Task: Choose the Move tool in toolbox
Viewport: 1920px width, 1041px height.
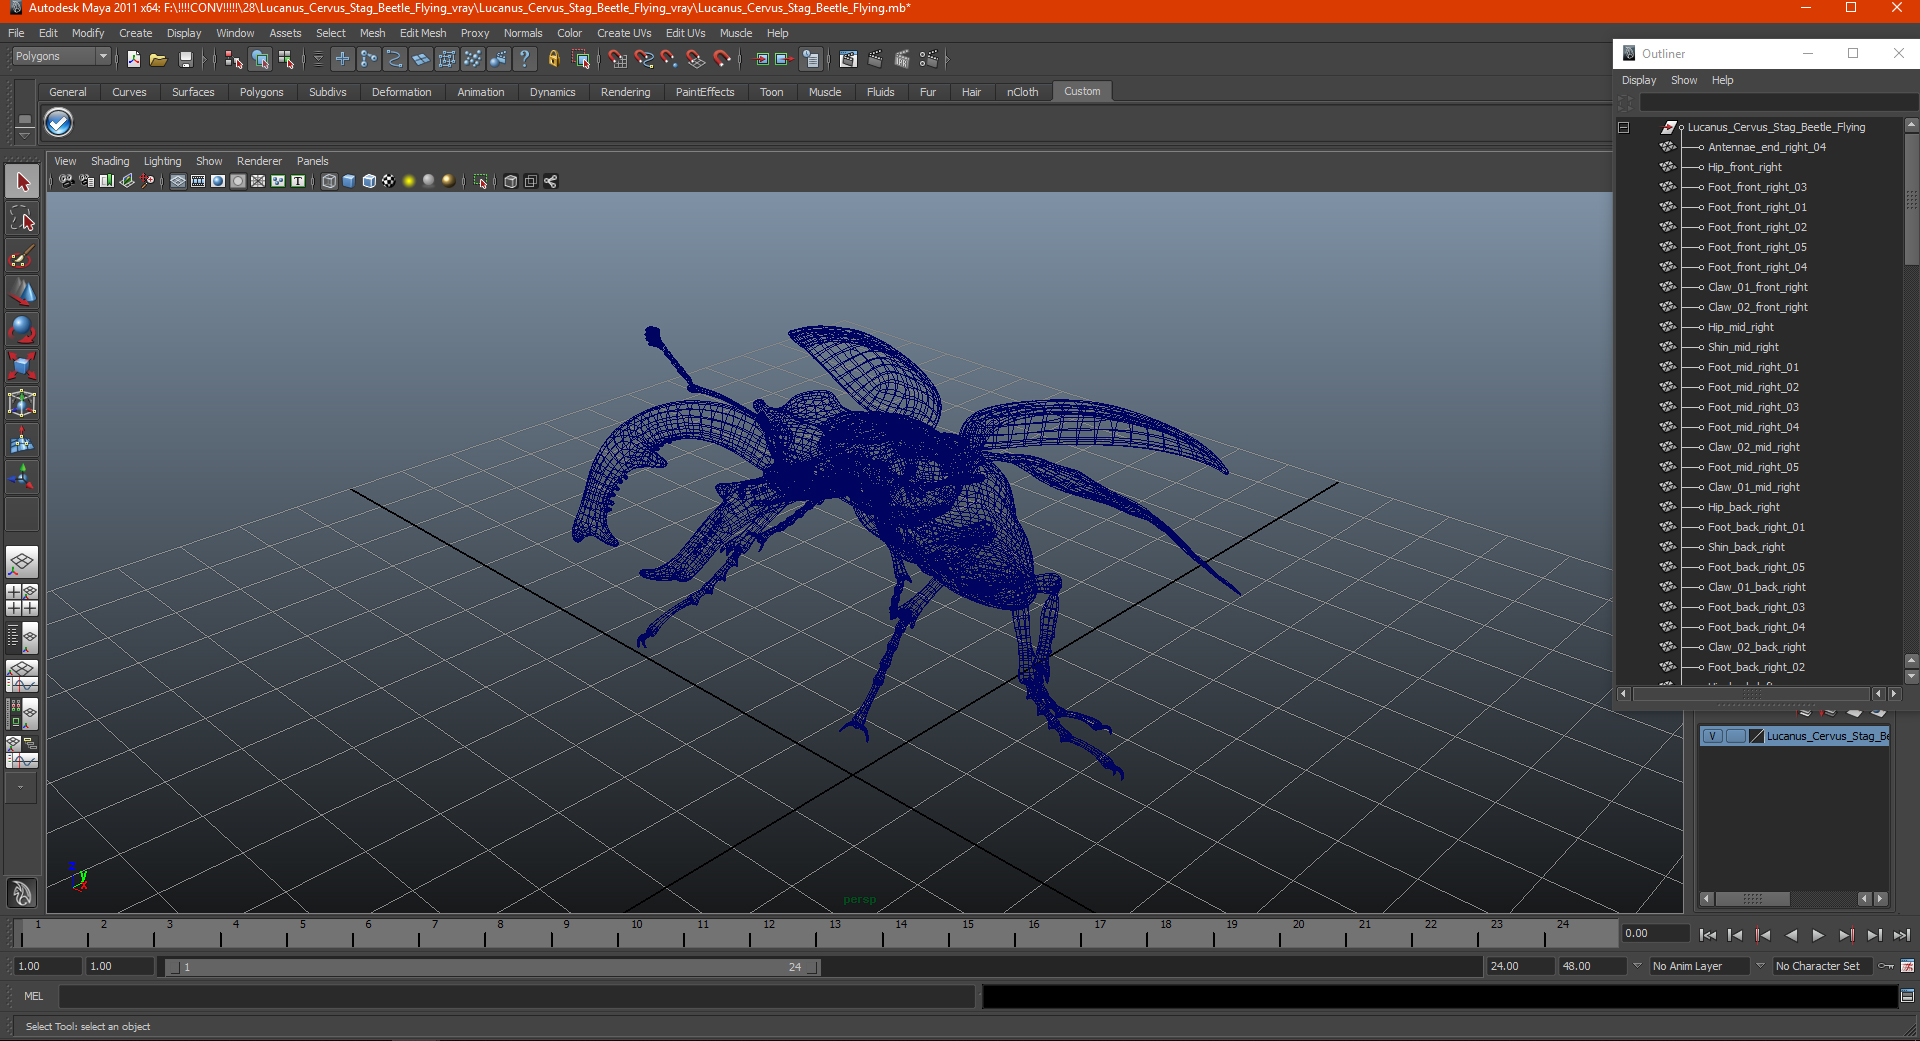Action: tap(22, 293)
